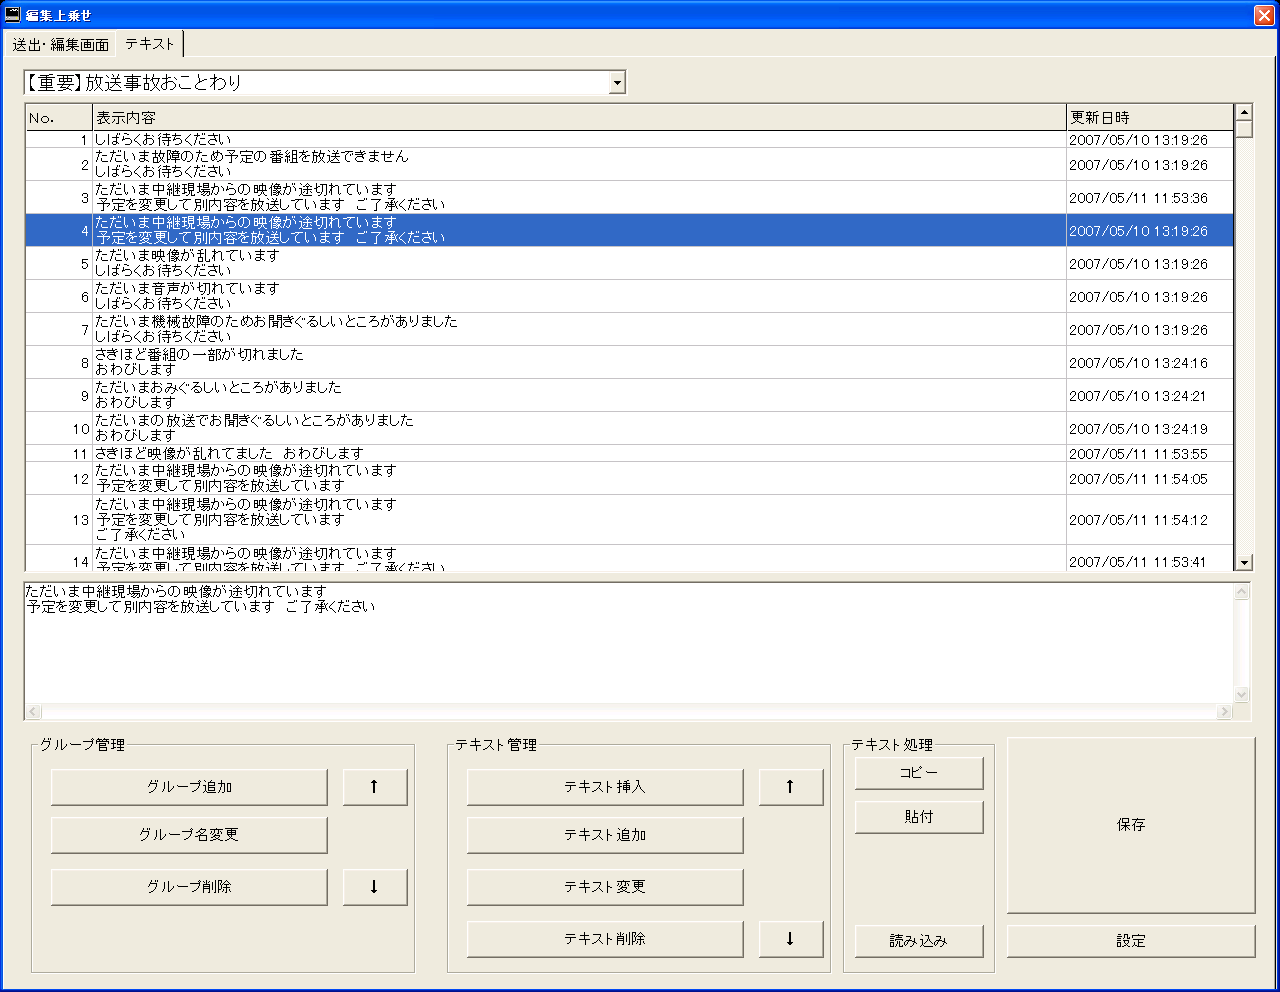
Task: Select row 12 in the message list
Action: (x=629, y=478)
